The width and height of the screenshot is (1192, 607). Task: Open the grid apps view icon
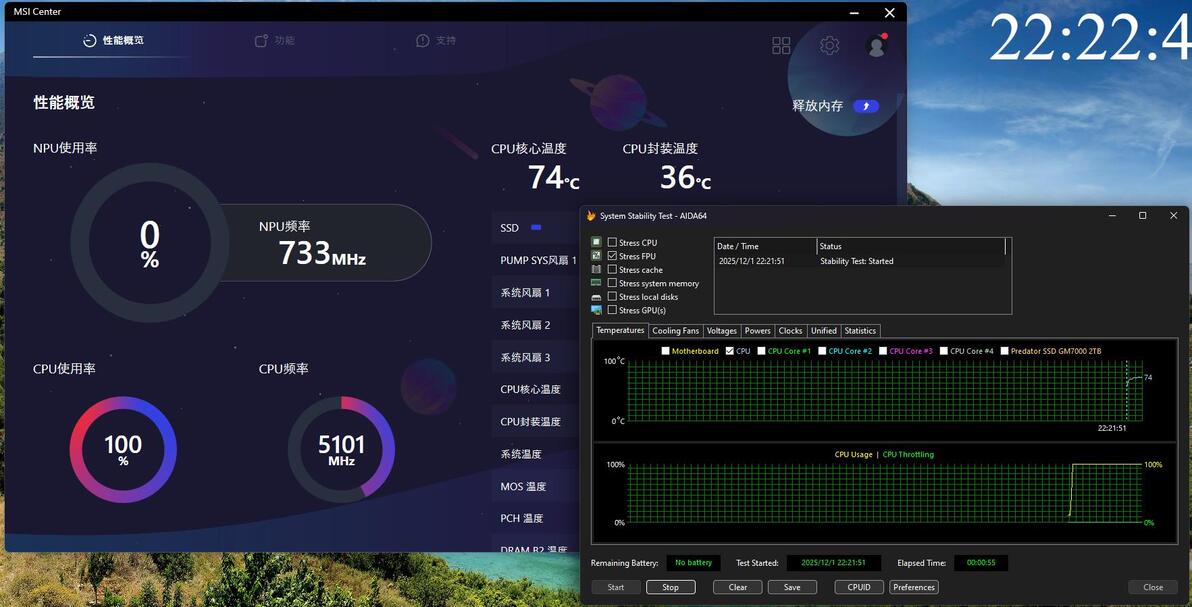coord(781,46)
